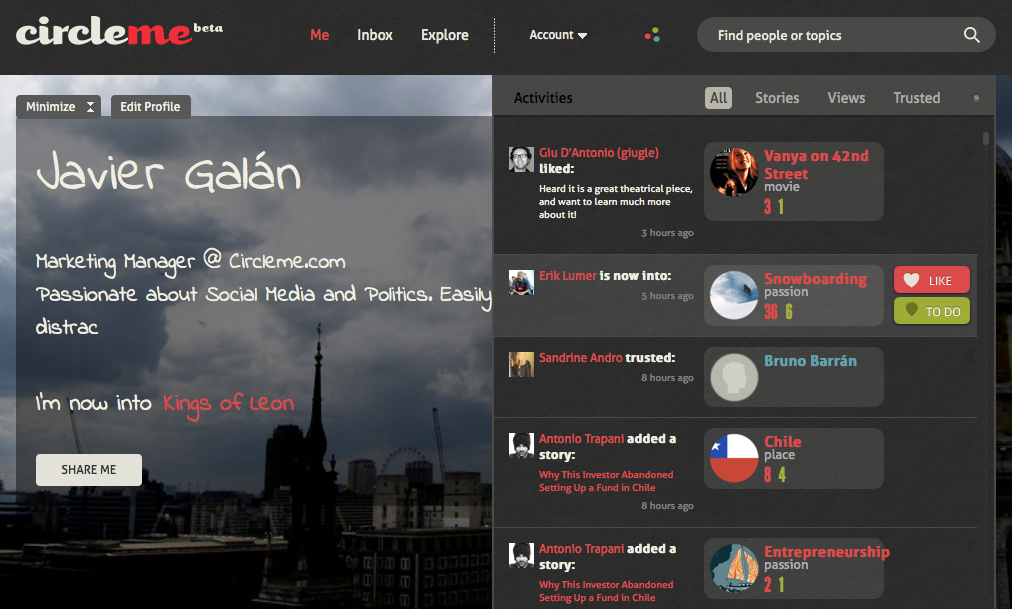
Task: Click the Entrepreneurship passion icon
Action: pos(733,568)
